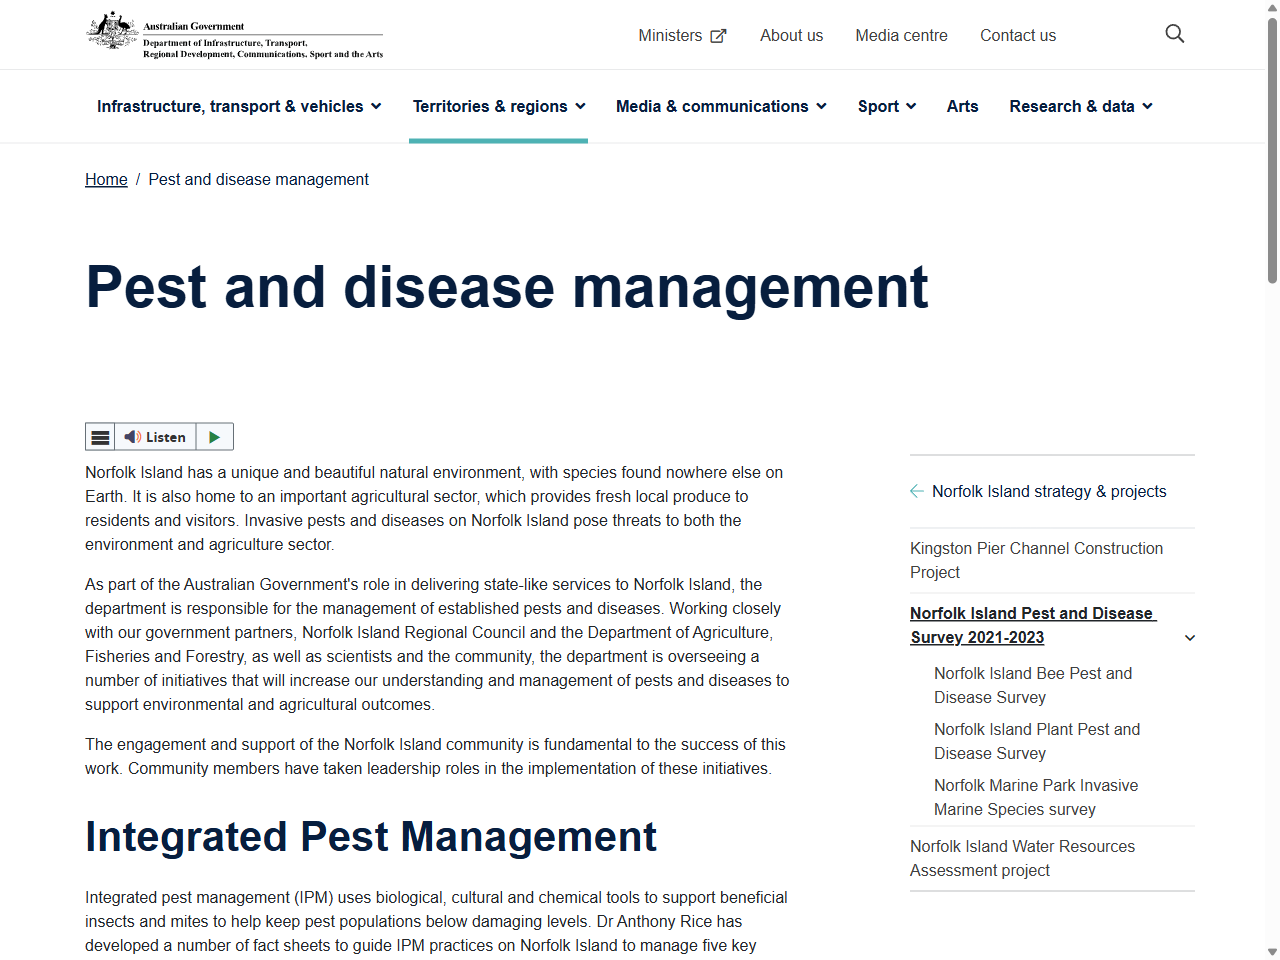Open the About us page
1280x960 pixels.
(x=791, y=36)
